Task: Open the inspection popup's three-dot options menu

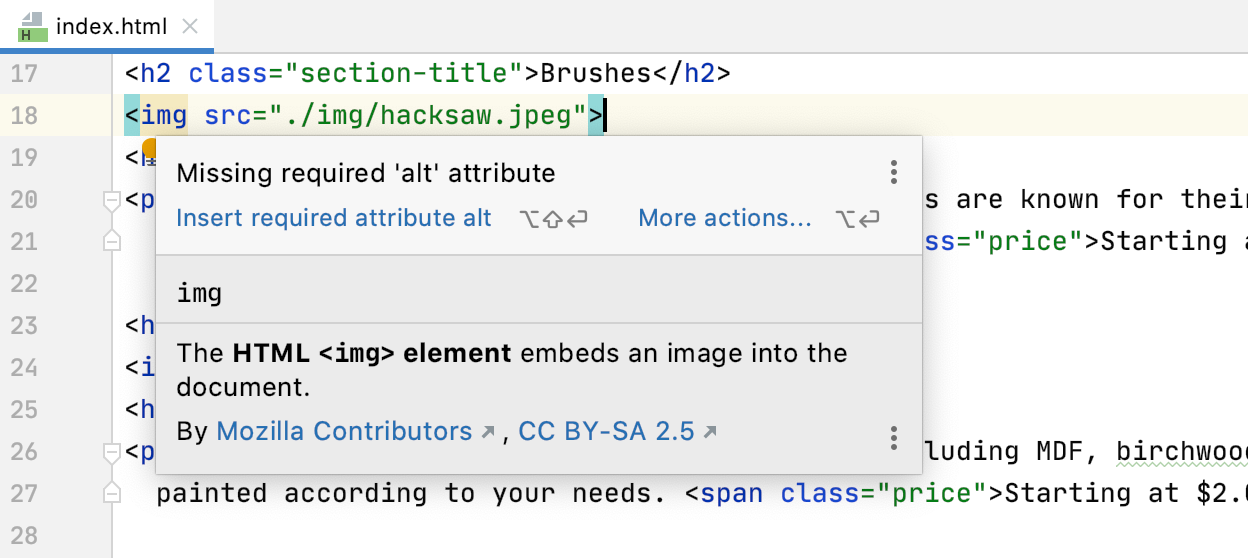Action: point(894,172)
